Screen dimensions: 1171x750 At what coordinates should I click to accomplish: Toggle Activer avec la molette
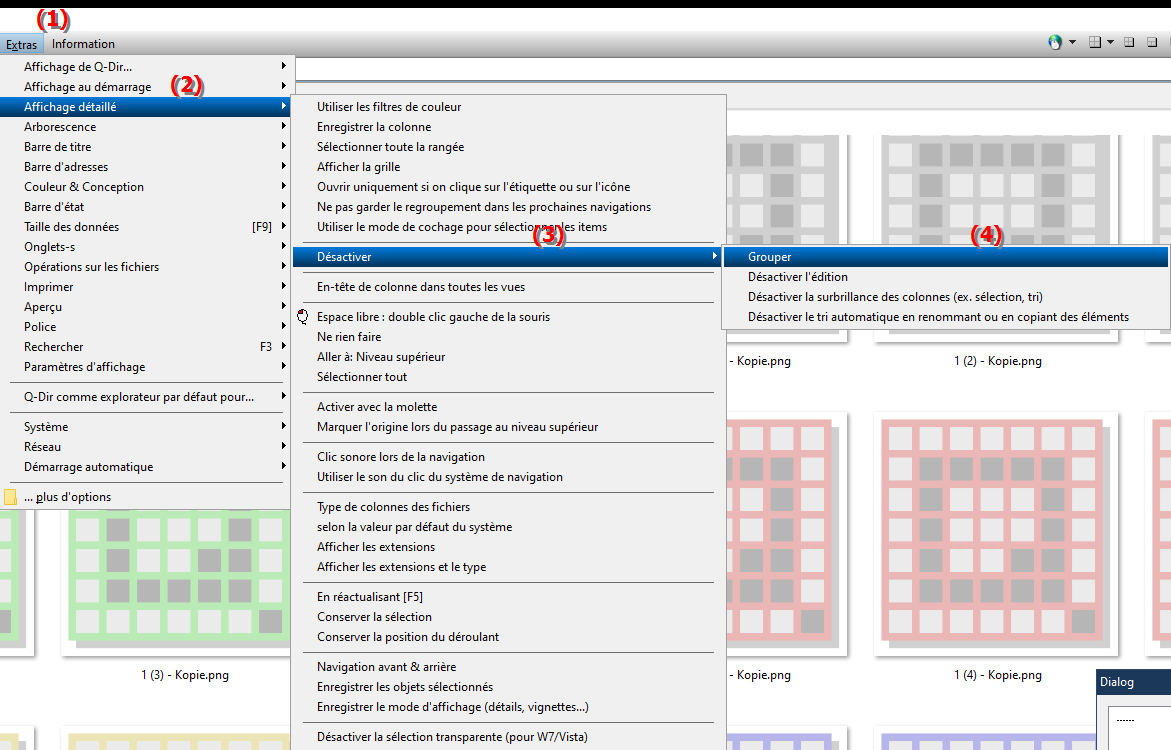click(x=507, y=408)
